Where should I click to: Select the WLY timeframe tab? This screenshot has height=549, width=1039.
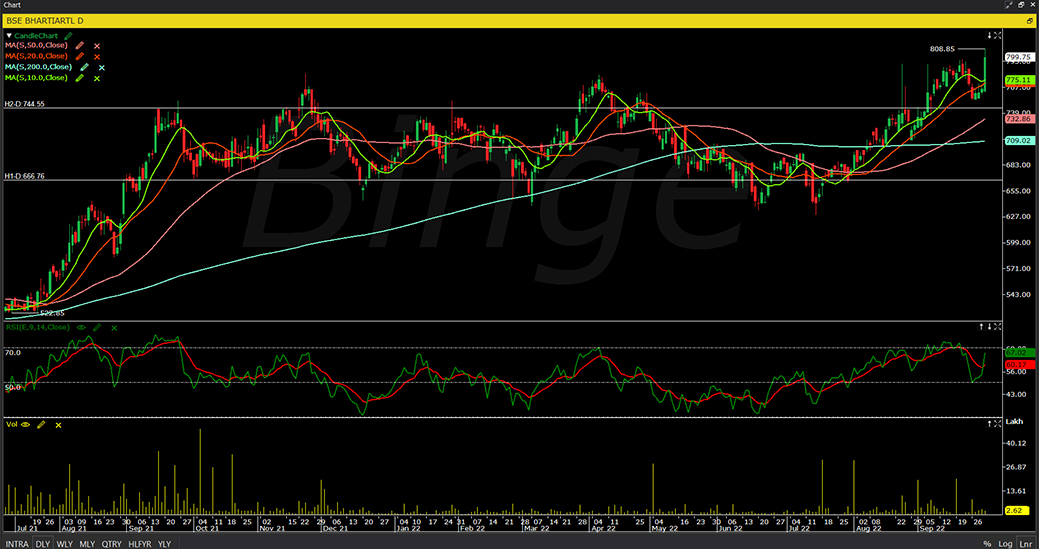coord(65,544)
